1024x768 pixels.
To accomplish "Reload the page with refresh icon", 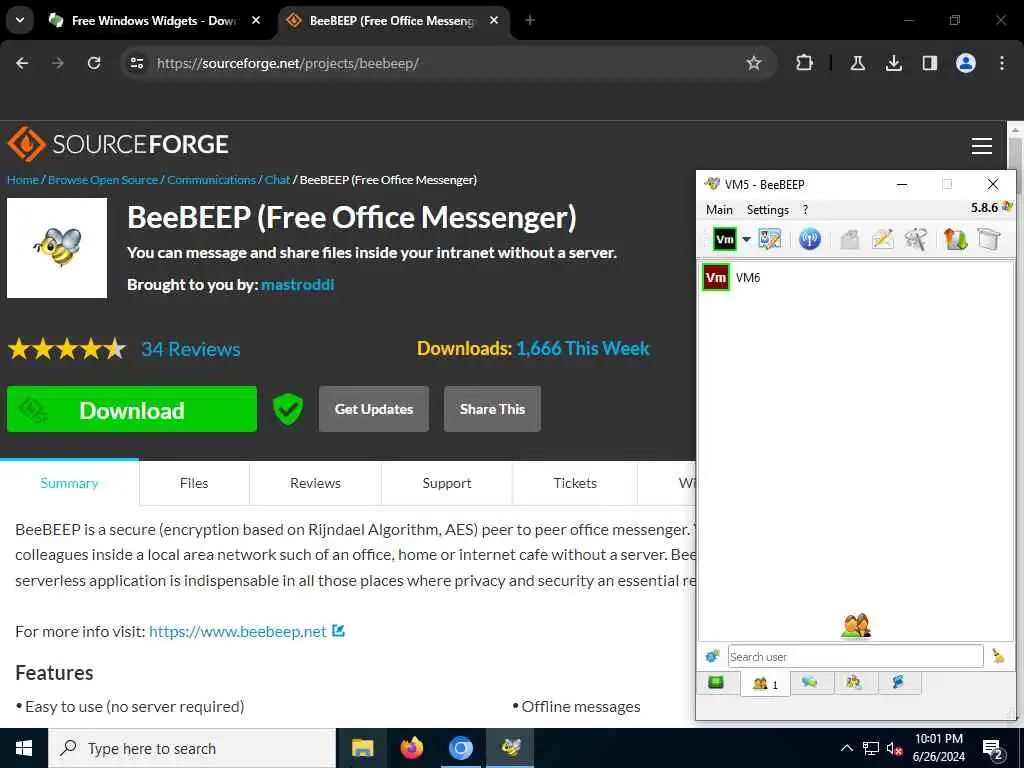I will point(94,63).
